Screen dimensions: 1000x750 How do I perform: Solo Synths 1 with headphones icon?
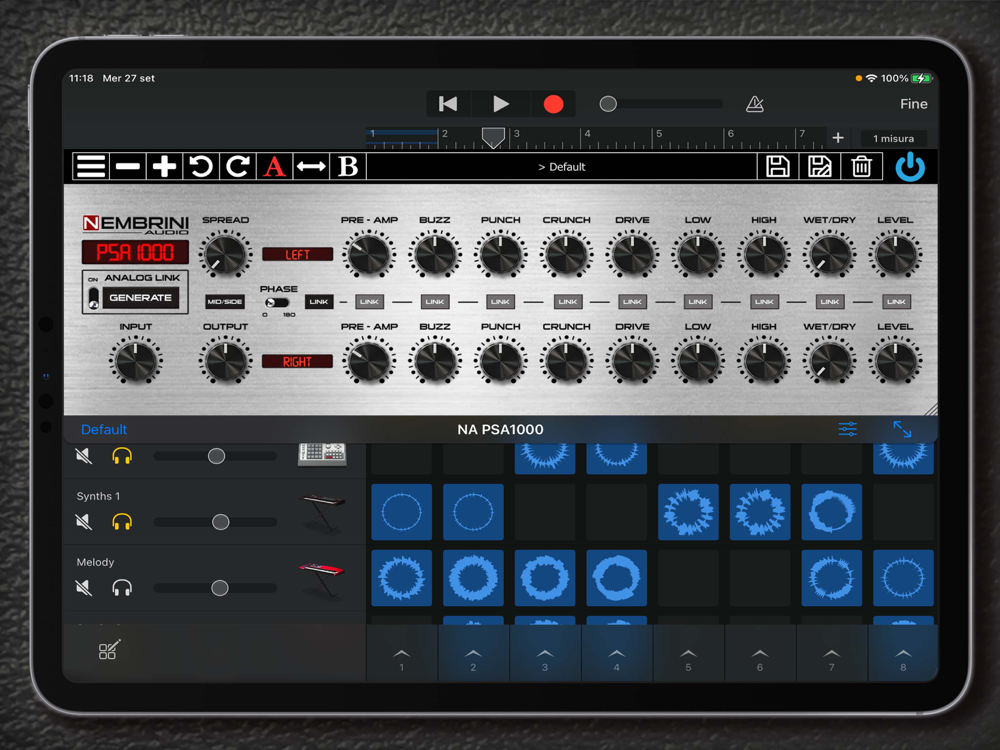tap(122, 522)
